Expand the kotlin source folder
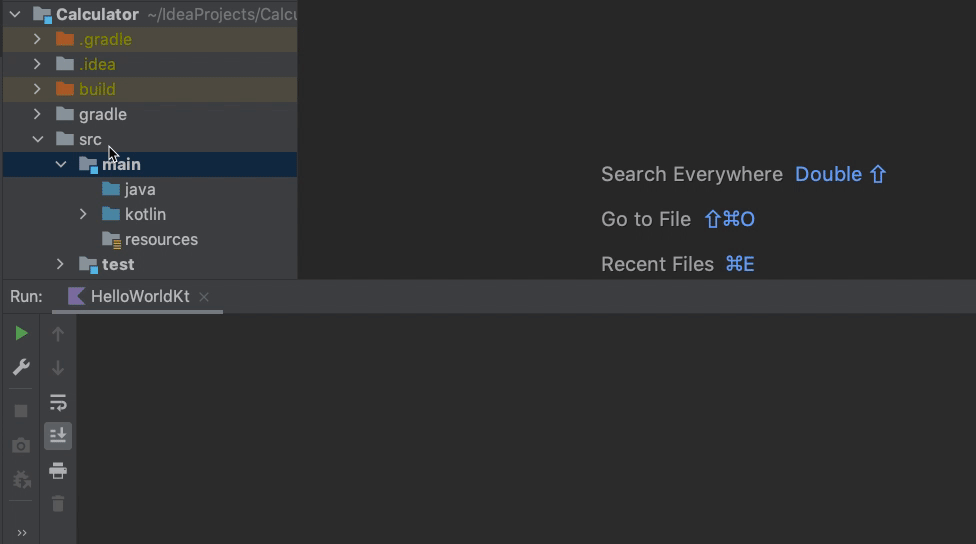The width and height of the screenshot is (976, 544). pyautogui.click(x=84, y=214)
